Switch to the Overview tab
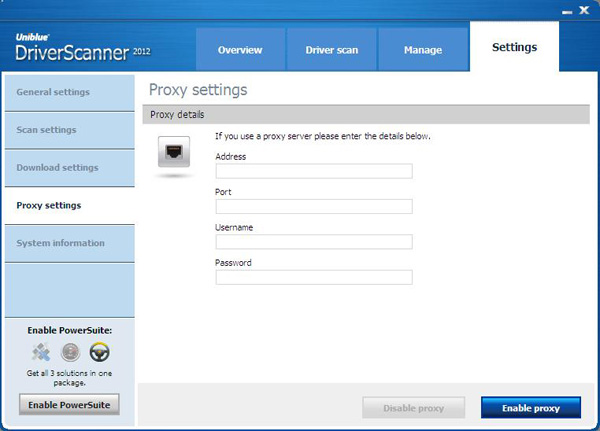 click(240, 49)
